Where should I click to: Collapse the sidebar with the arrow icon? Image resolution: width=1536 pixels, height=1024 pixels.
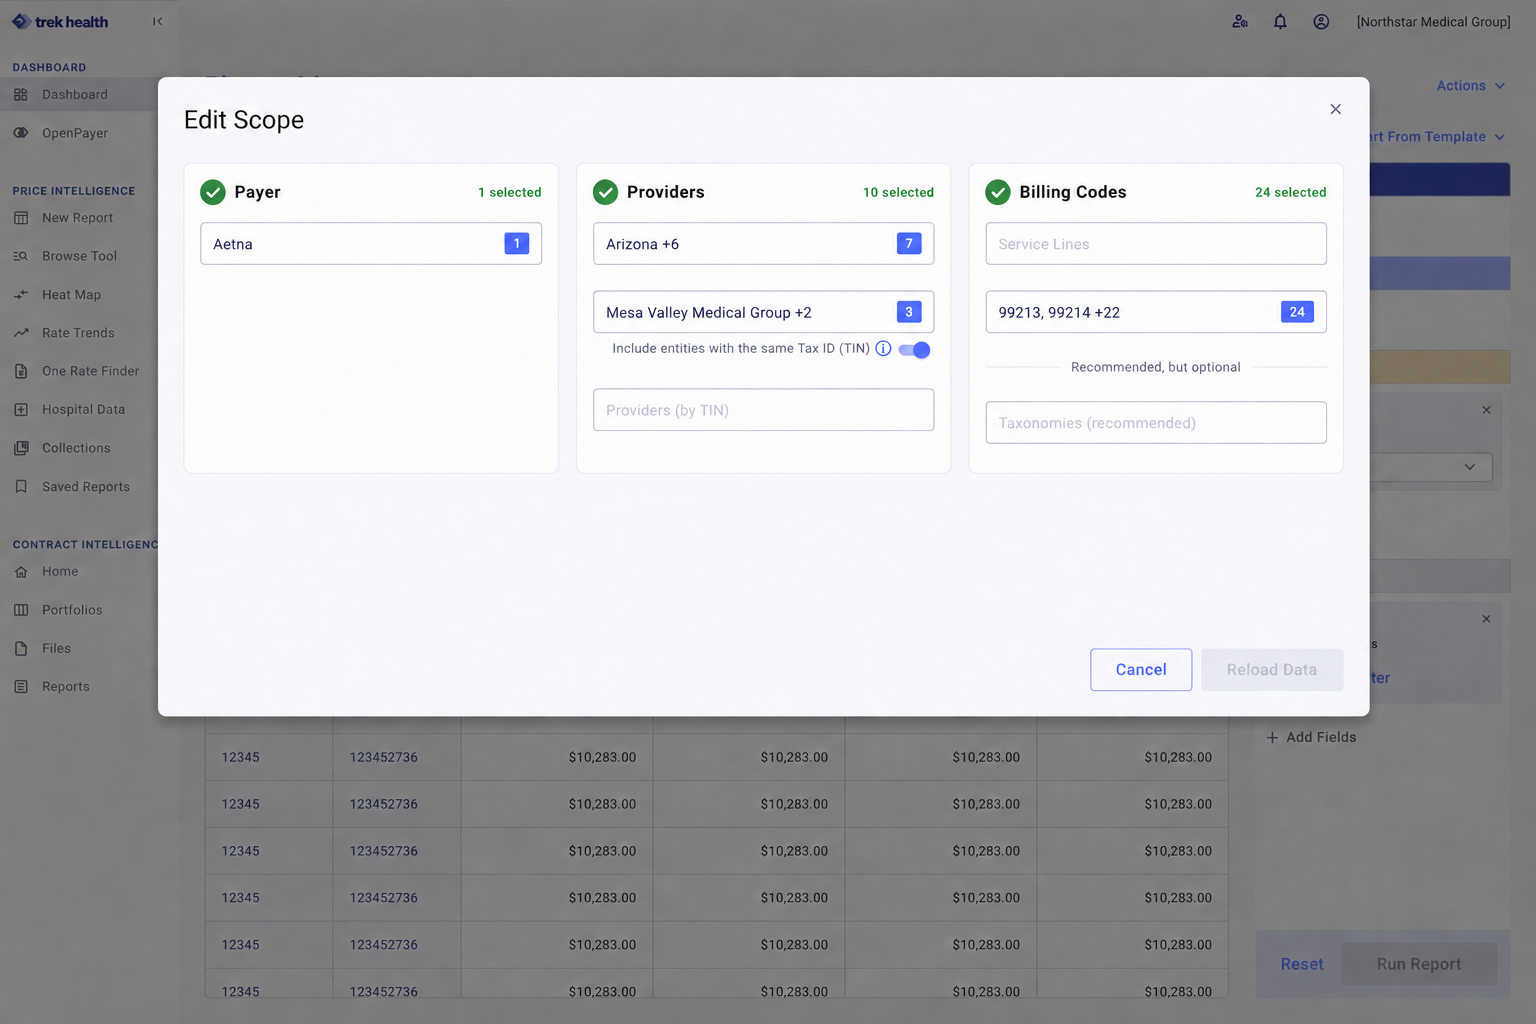[x=157, y=21]
